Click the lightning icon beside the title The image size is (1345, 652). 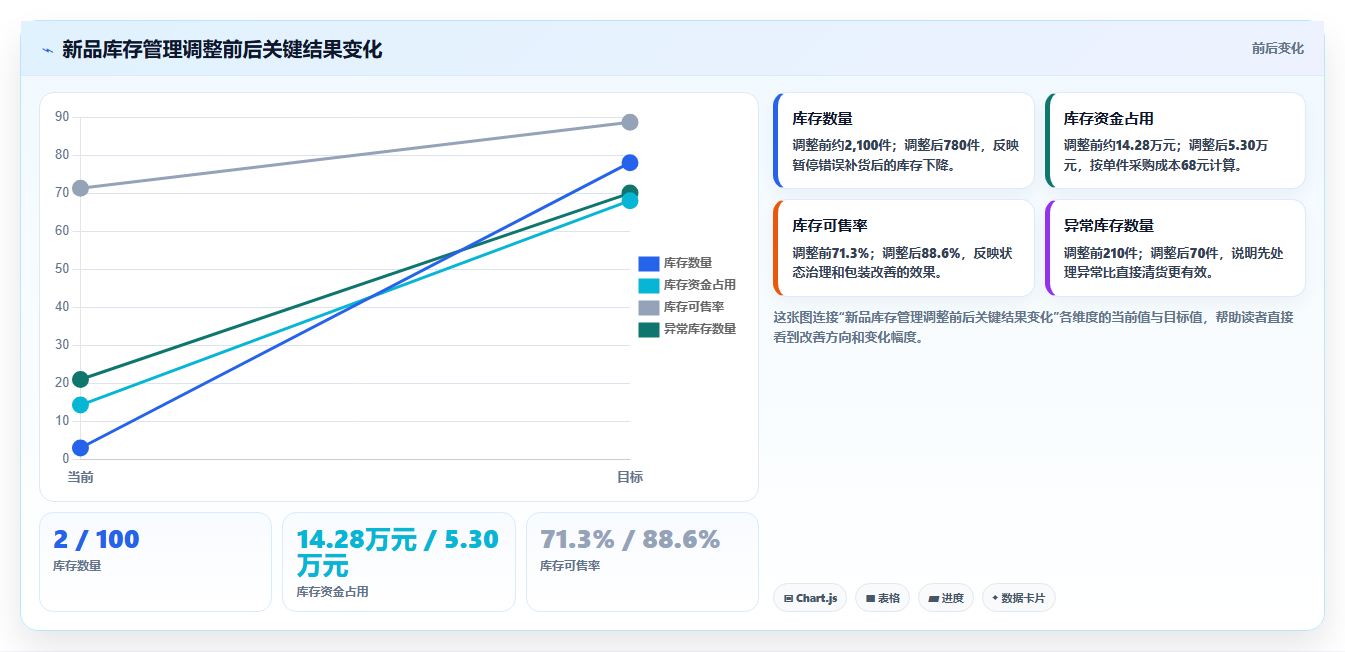[x=47, y=50]
